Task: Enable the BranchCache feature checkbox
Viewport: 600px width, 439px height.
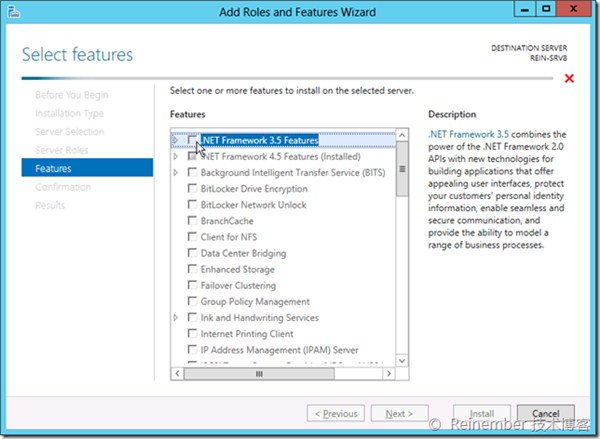Action: [x=192, y=220]
